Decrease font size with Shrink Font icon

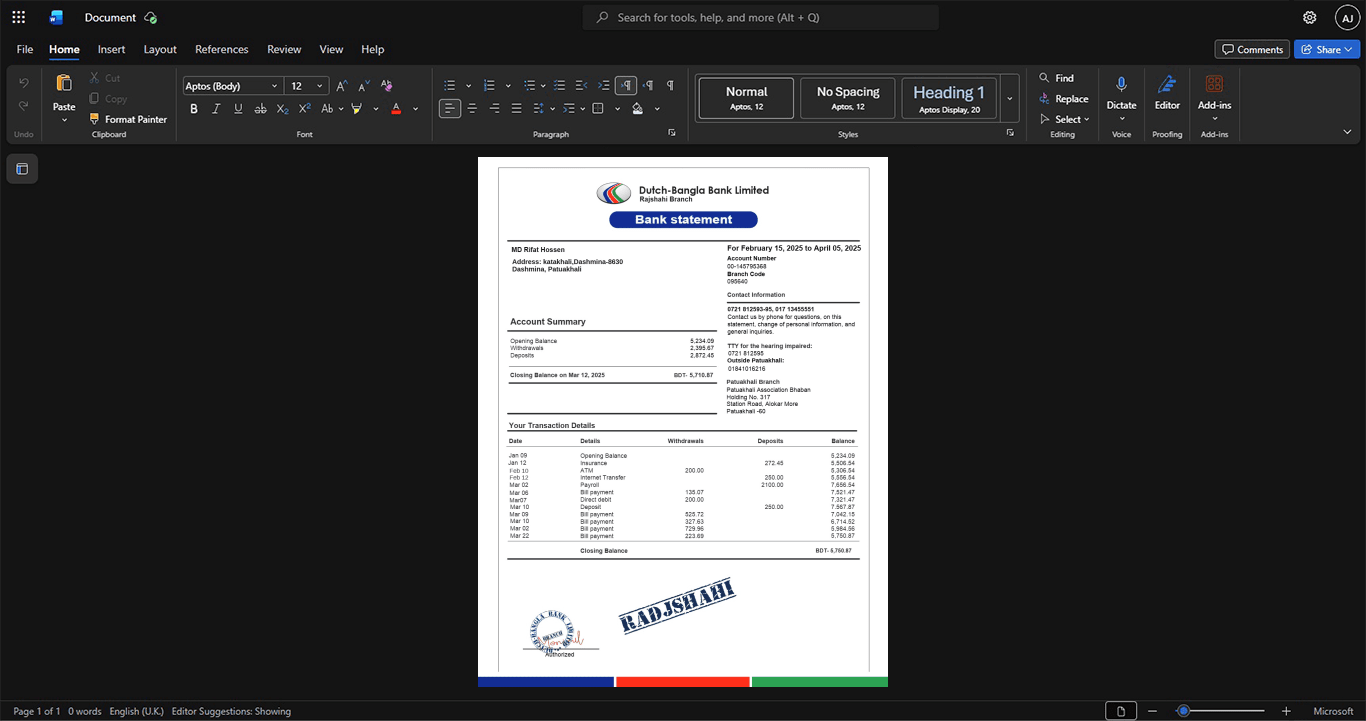click(x=364, y=86)
